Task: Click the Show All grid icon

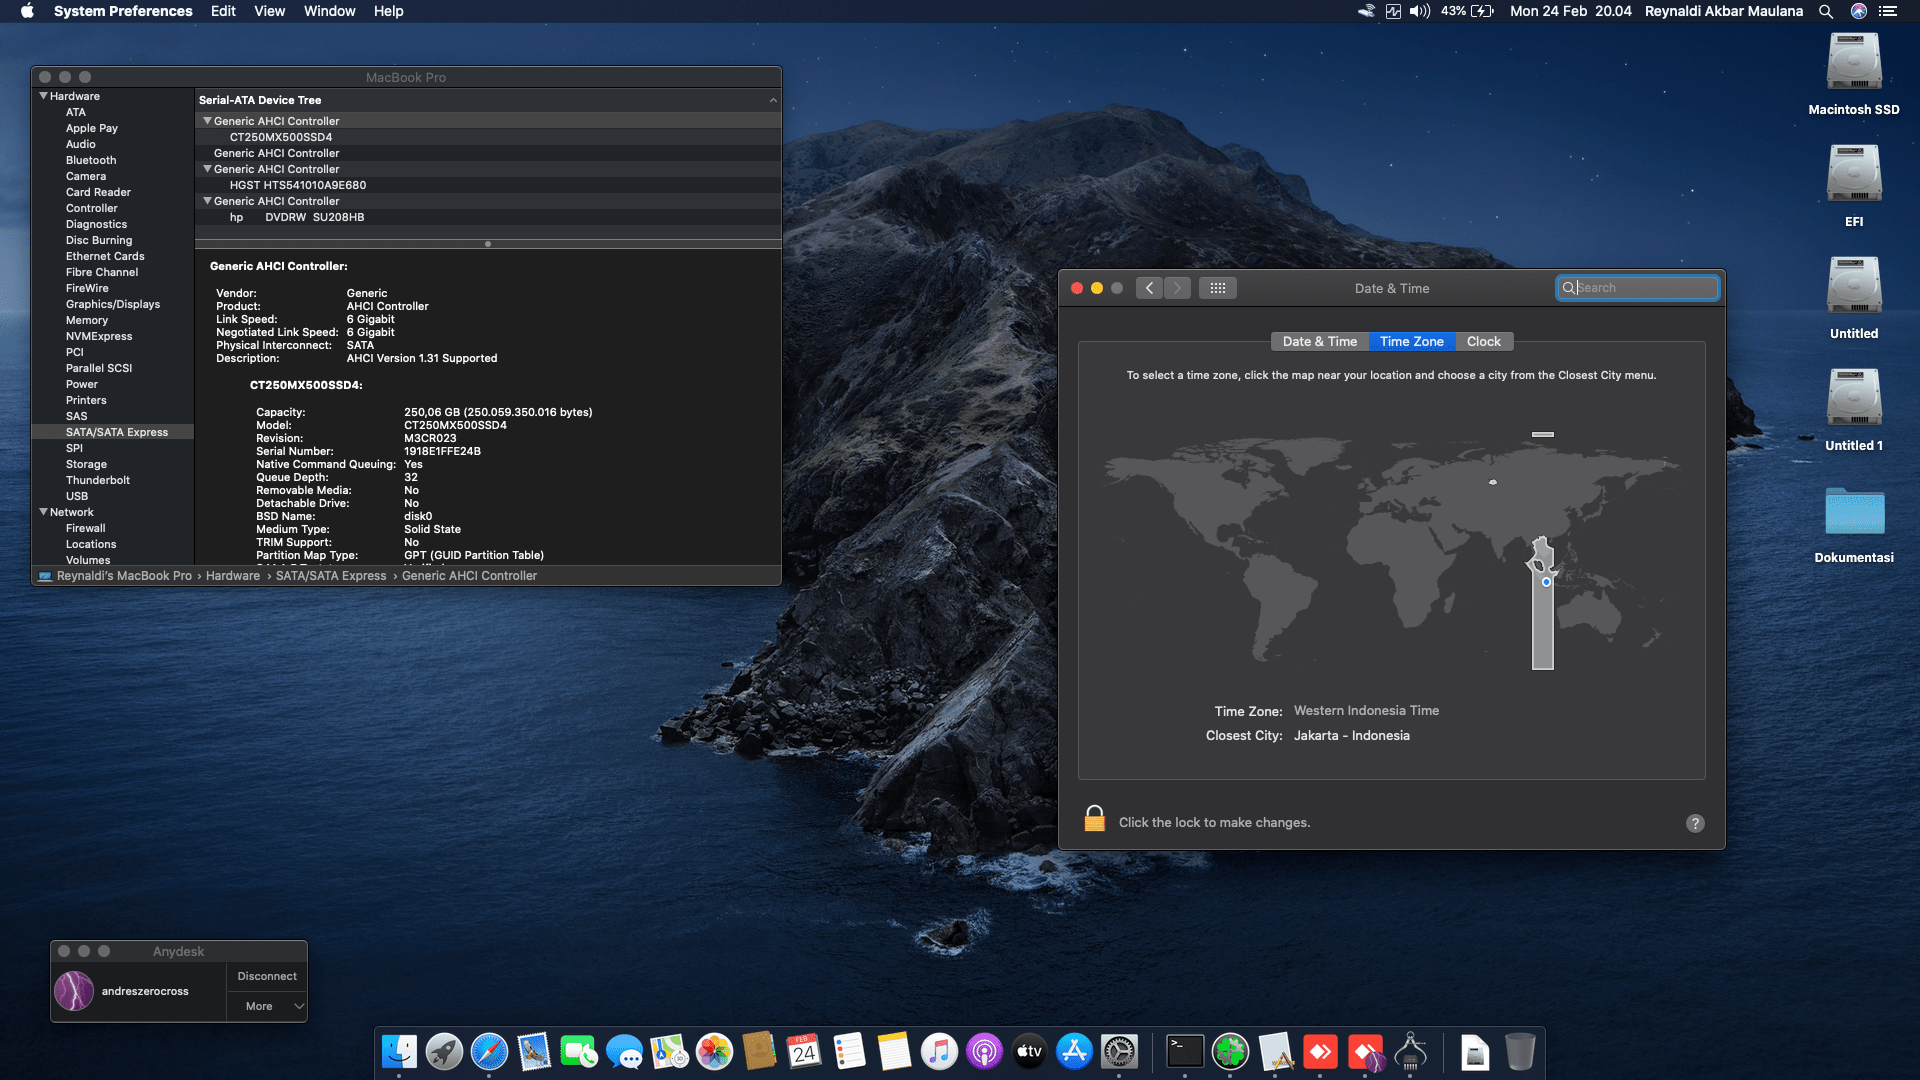Action: click(1217, 288)
